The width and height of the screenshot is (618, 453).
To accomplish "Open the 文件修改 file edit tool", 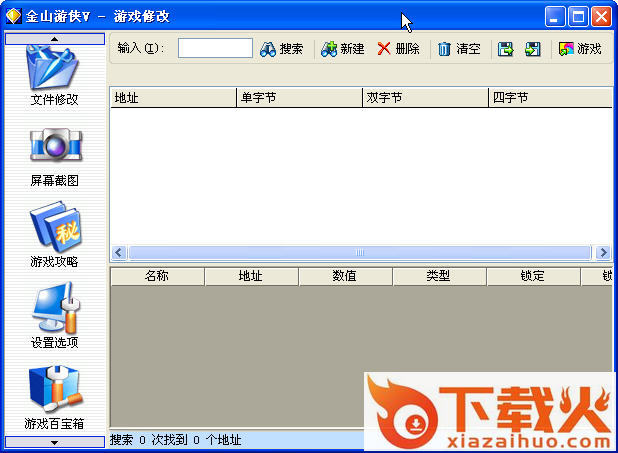I will tap(54, 76).
